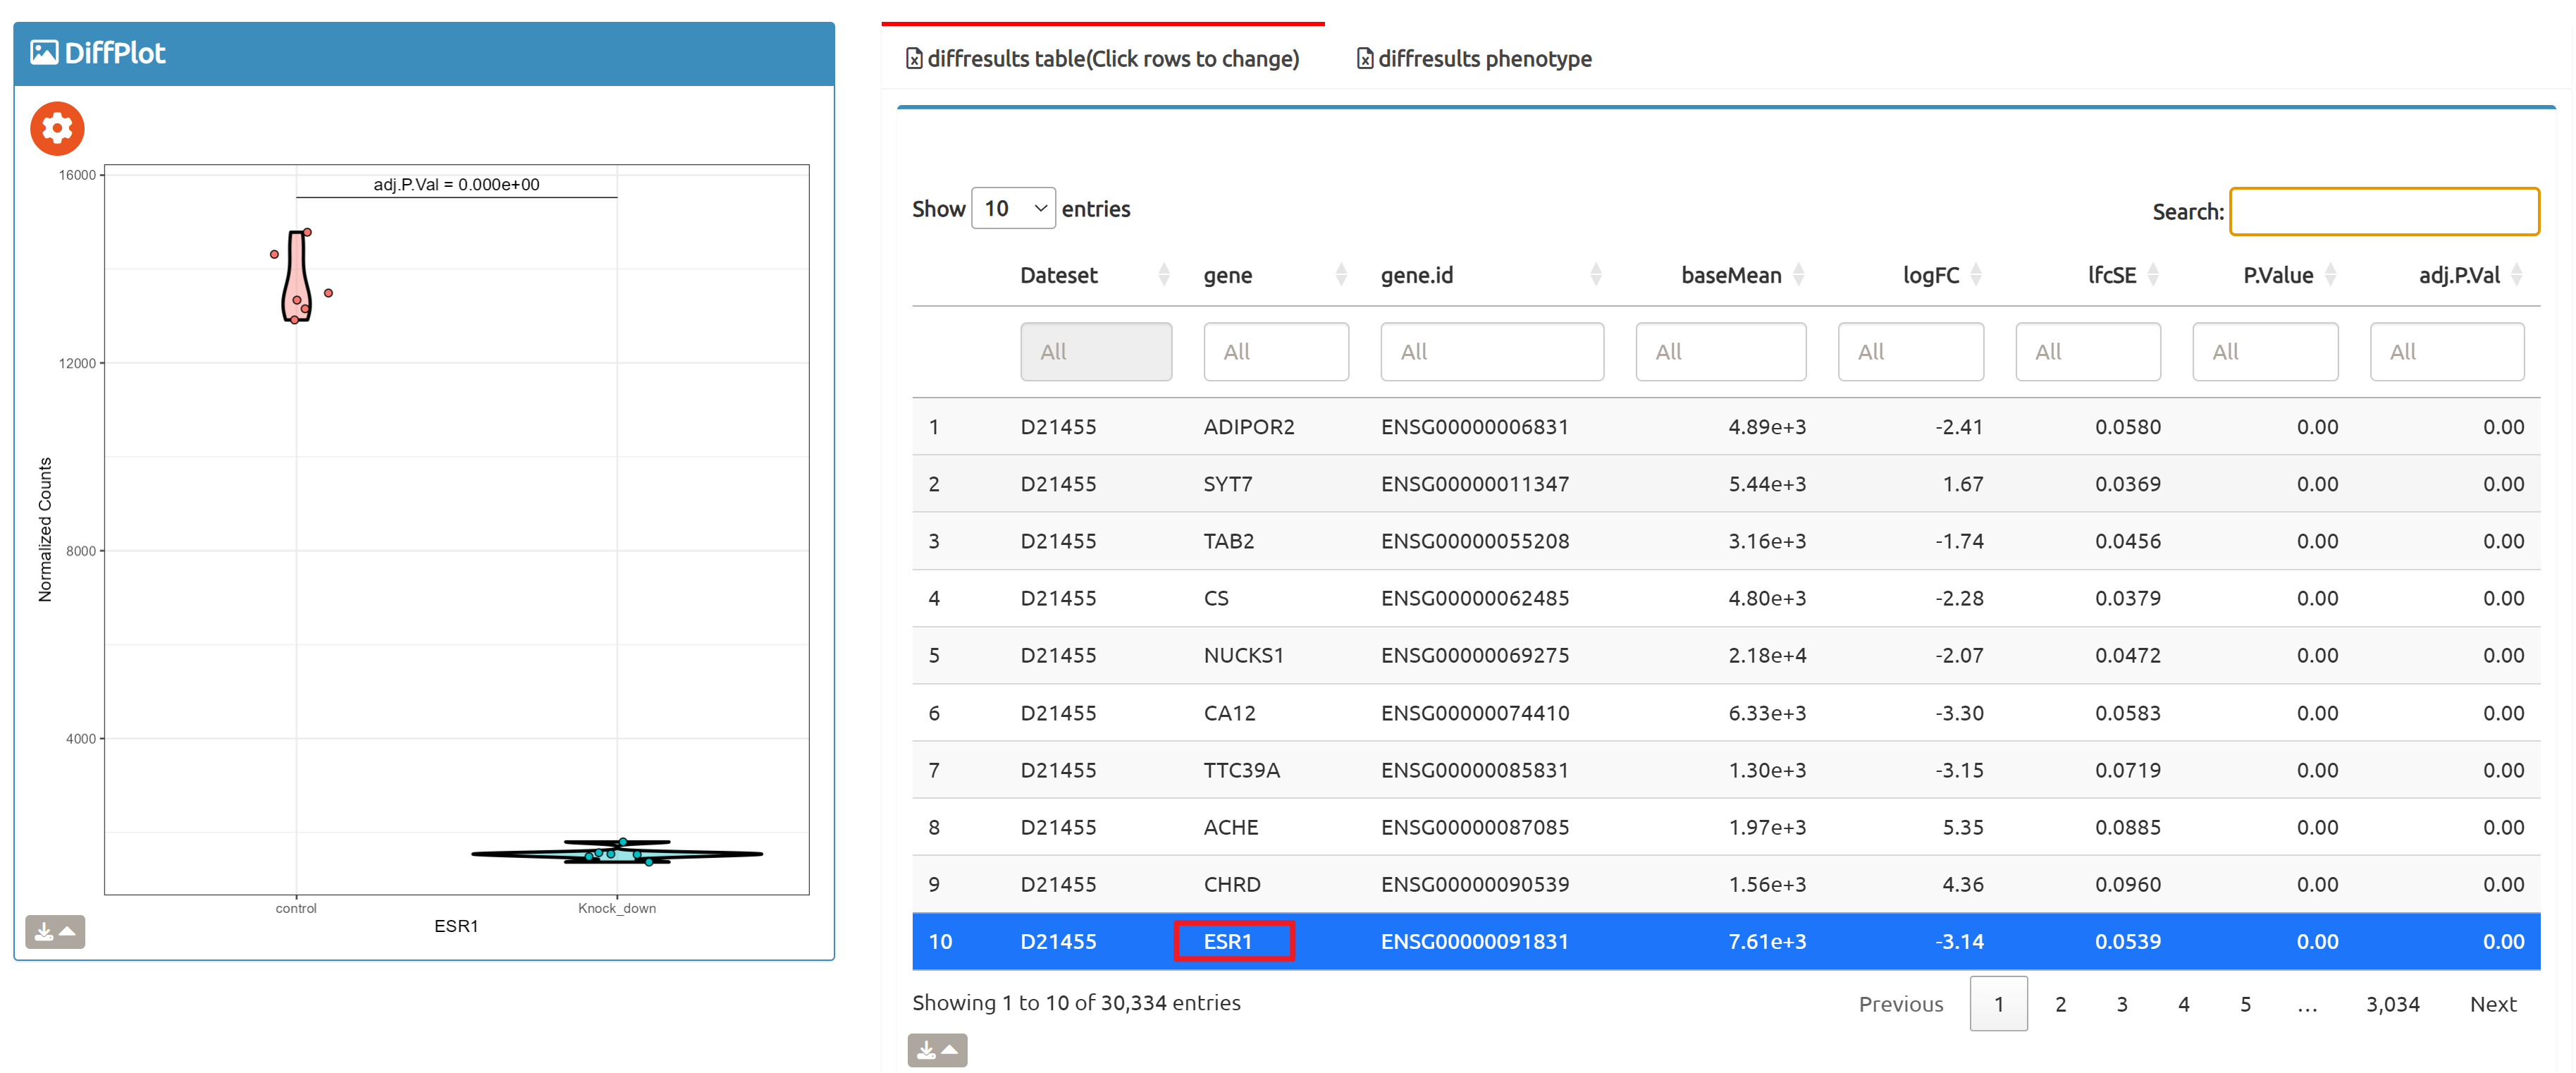Click the DiffPlot panel title
Viewport: 2576px width, 1073px height.
point(114,52)
